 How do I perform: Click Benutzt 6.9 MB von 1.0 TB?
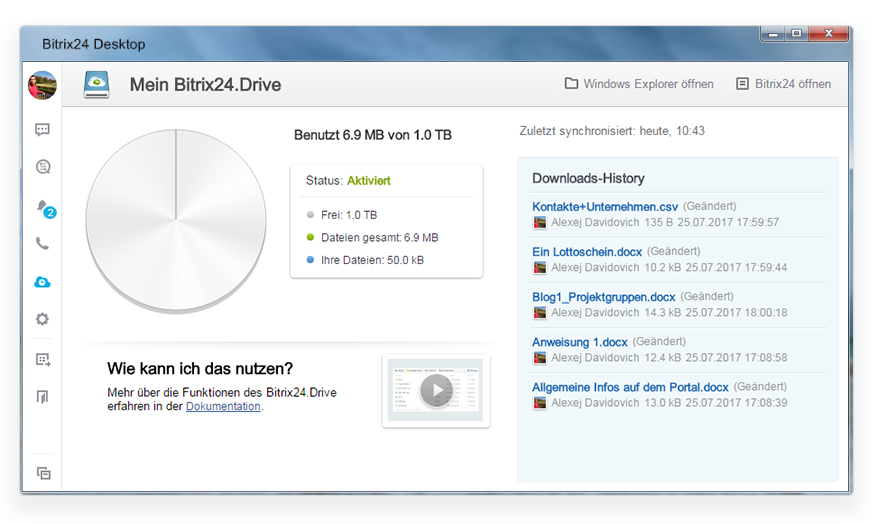pos(372,135)
